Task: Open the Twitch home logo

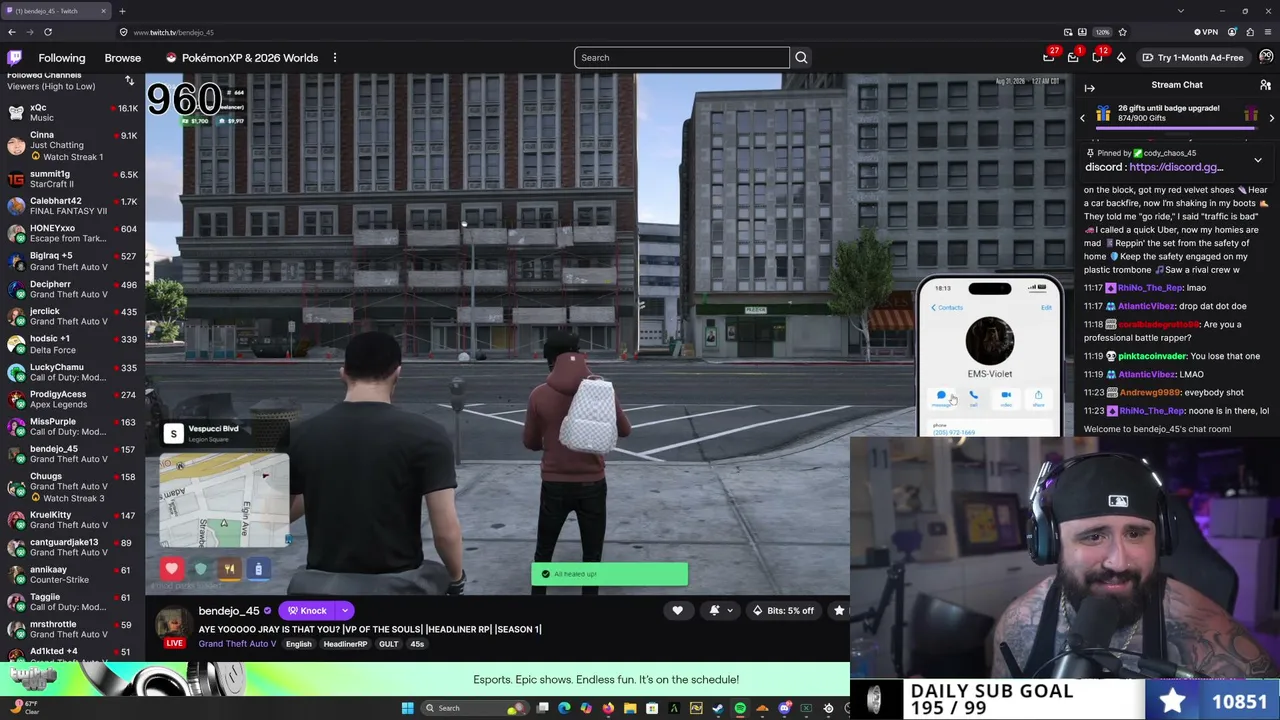Action: (x=15, y=58)
